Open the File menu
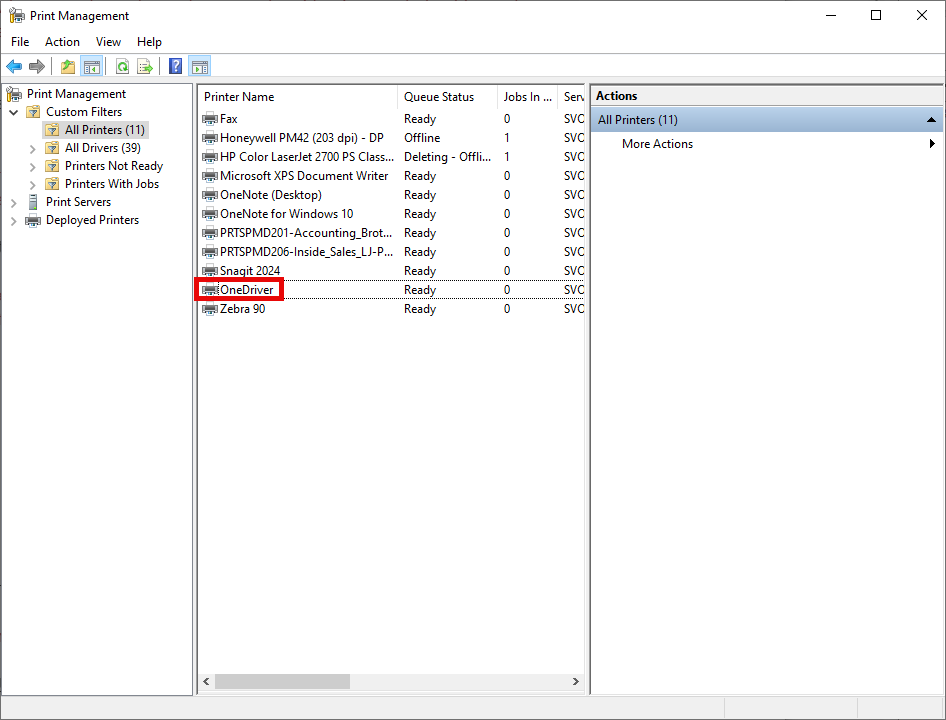The width and height of the screenshot is (946, 720). [x=20, y=42]
